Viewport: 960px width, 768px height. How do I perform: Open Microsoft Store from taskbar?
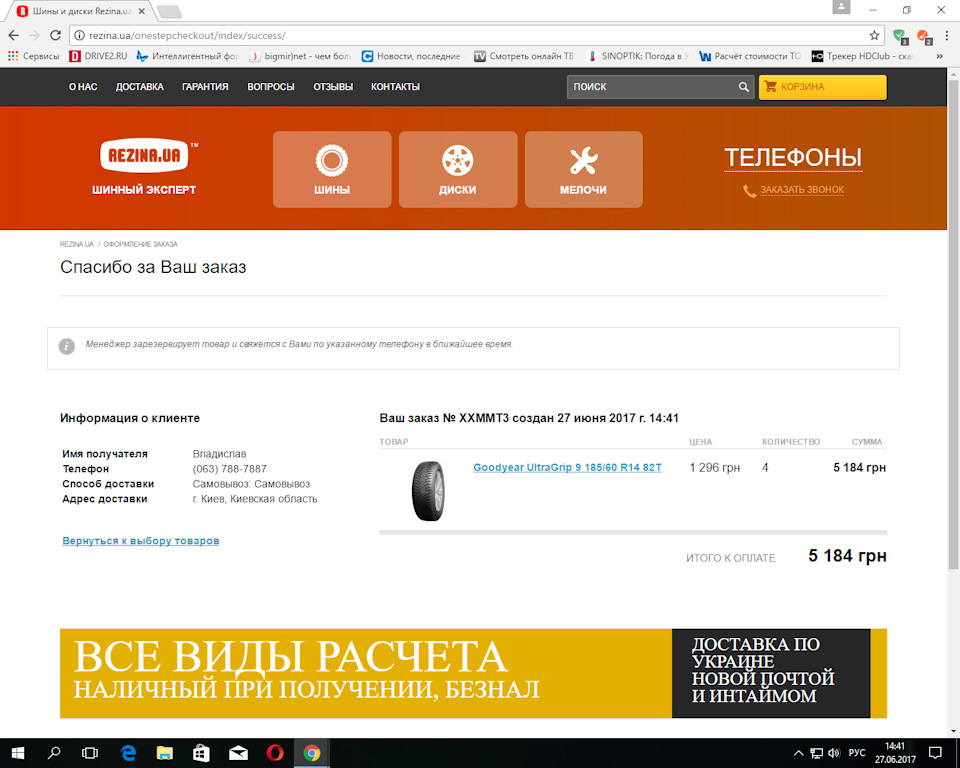point(201,753)
